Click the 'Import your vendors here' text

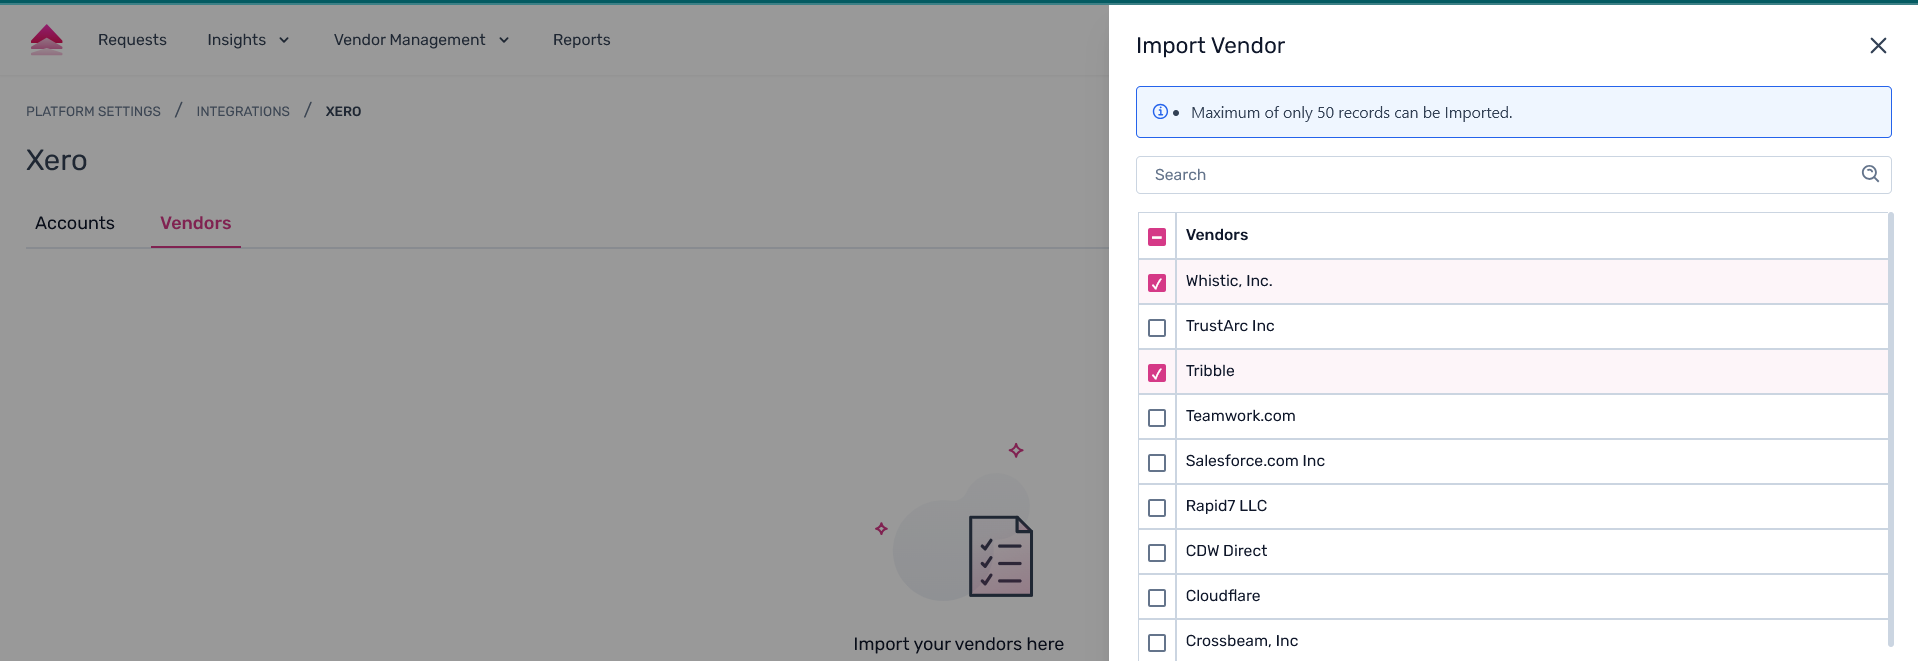pos(958,645)
